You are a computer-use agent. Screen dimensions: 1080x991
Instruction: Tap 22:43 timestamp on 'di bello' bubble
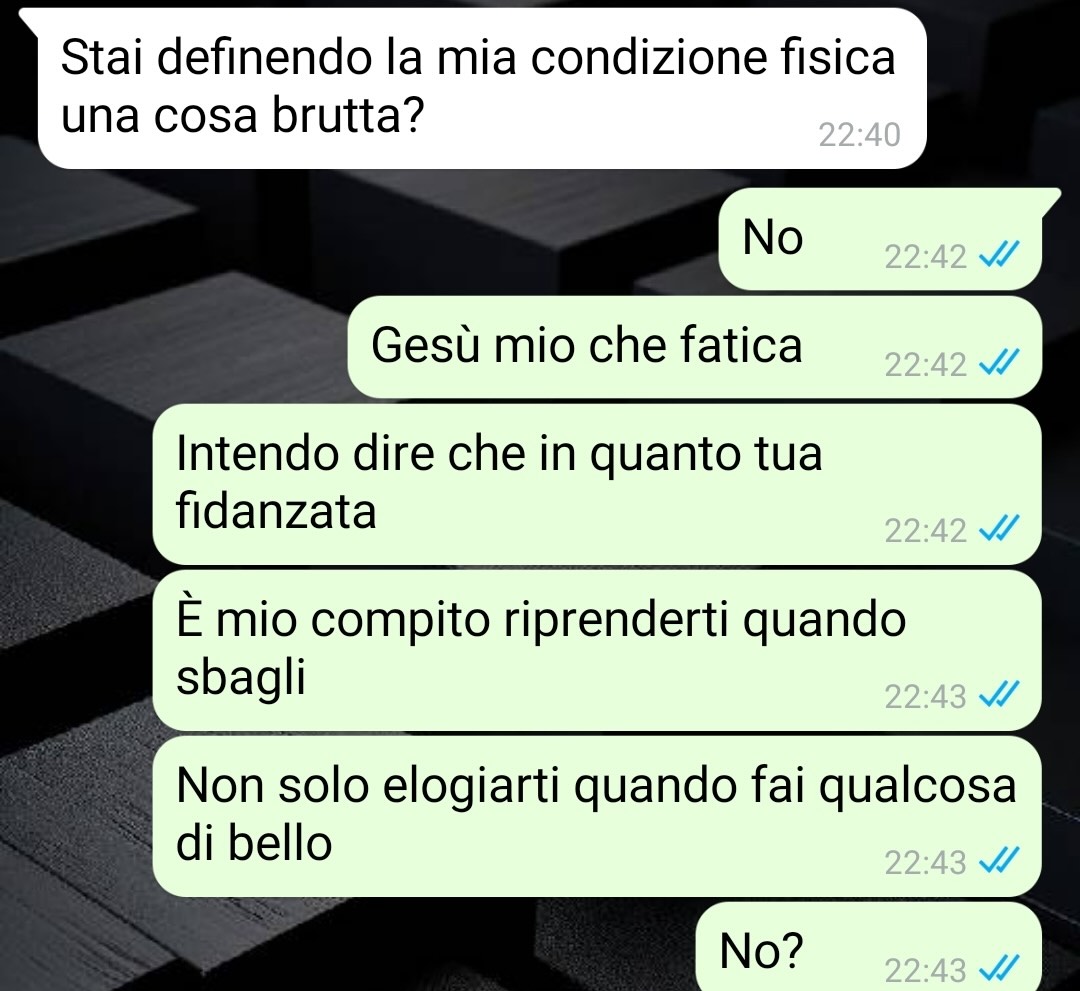[x=926, y=863]
